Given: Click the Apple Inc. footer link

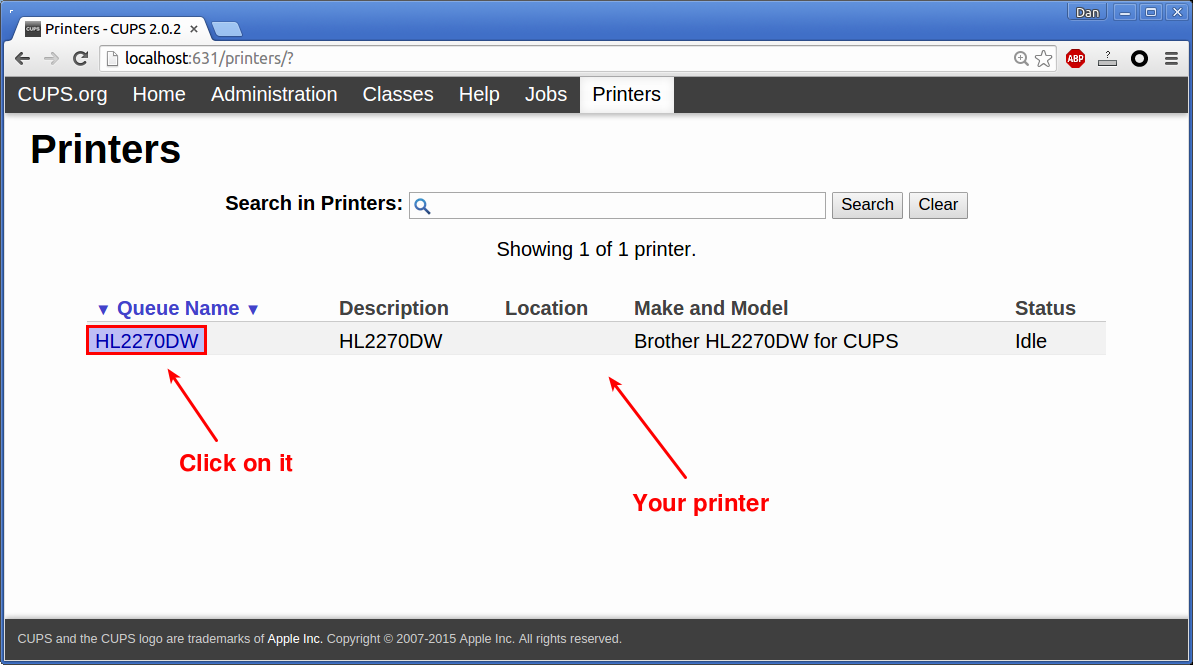Looking at the screenshot, I should pos(294,639).
